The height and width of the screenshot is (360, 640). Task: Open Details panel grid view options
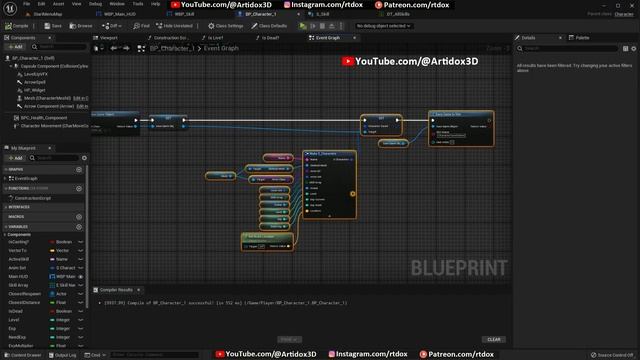[625, 49]
